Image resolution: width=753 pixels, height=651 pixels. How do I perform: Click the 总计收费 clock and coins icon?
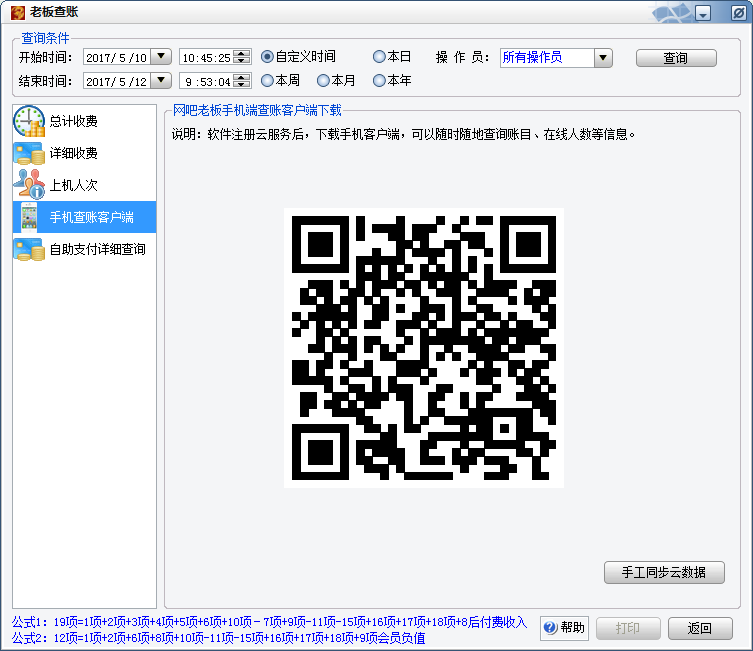[29, 121]
